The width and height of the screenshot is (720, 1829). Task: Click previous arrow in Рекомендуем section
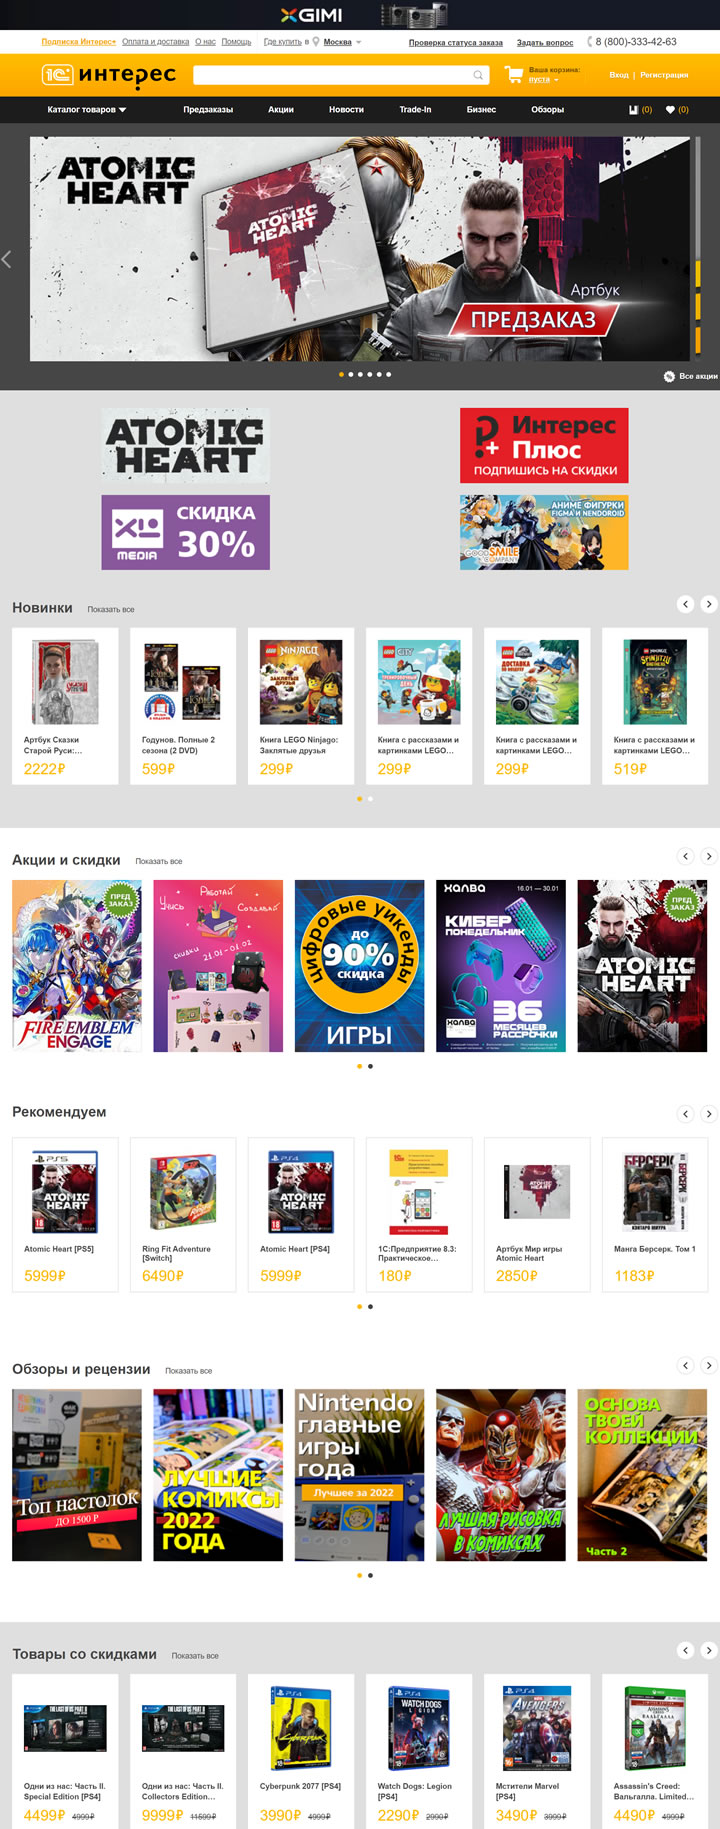tap(685, 1113)
